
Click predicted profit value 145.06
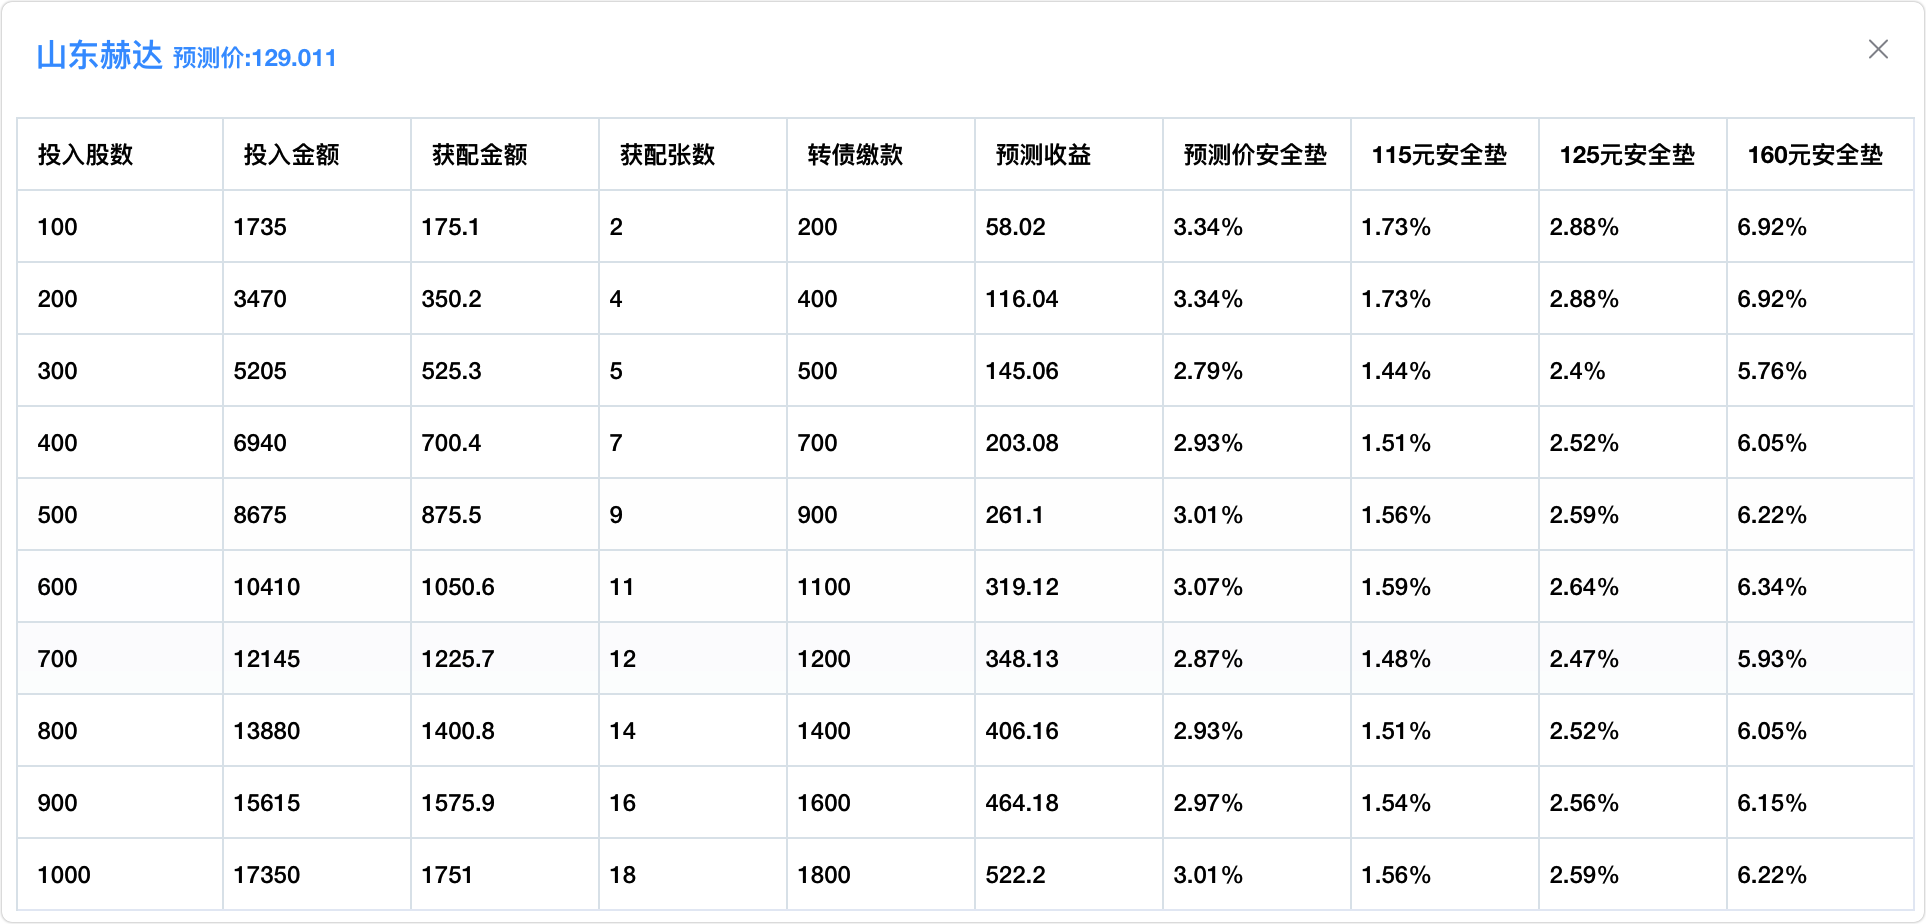[1022, 371]
